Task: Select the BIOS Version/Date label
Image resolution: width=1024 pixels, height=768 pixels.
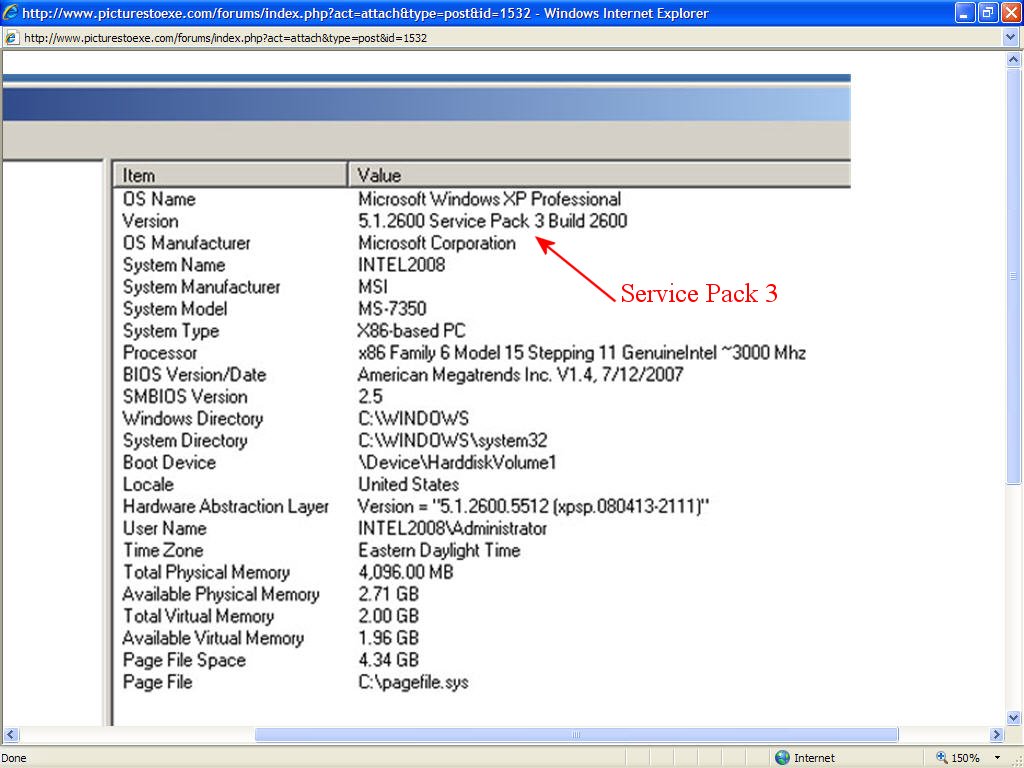Action: 195,374
